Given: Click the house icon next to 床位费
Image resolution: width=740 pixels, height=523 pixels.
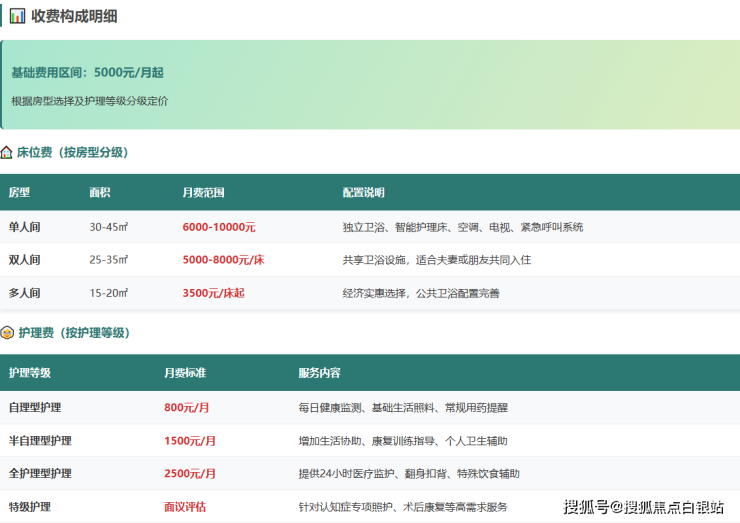Looking at the screenshot, I should 7,153.
